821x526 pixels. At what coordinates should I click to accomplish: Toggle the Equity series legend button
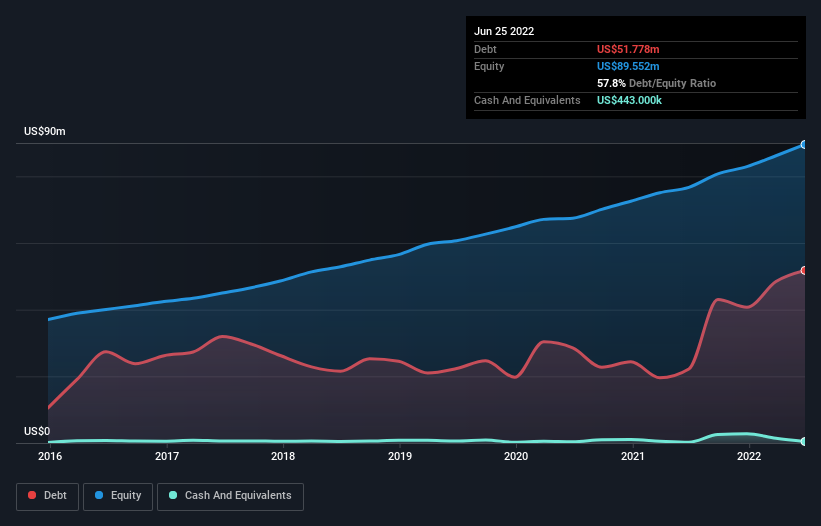click(x=118, y=496)
